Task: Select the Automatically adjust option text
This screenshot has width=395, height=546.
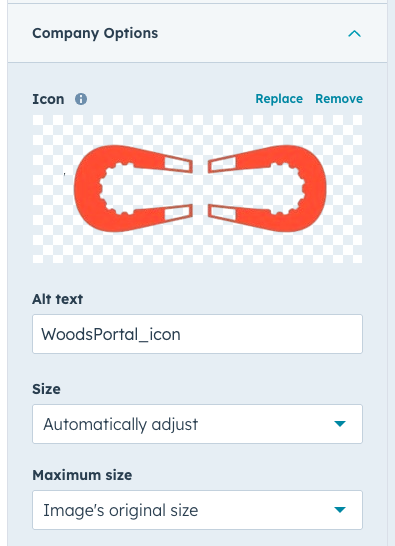Action: pos(121,424)
